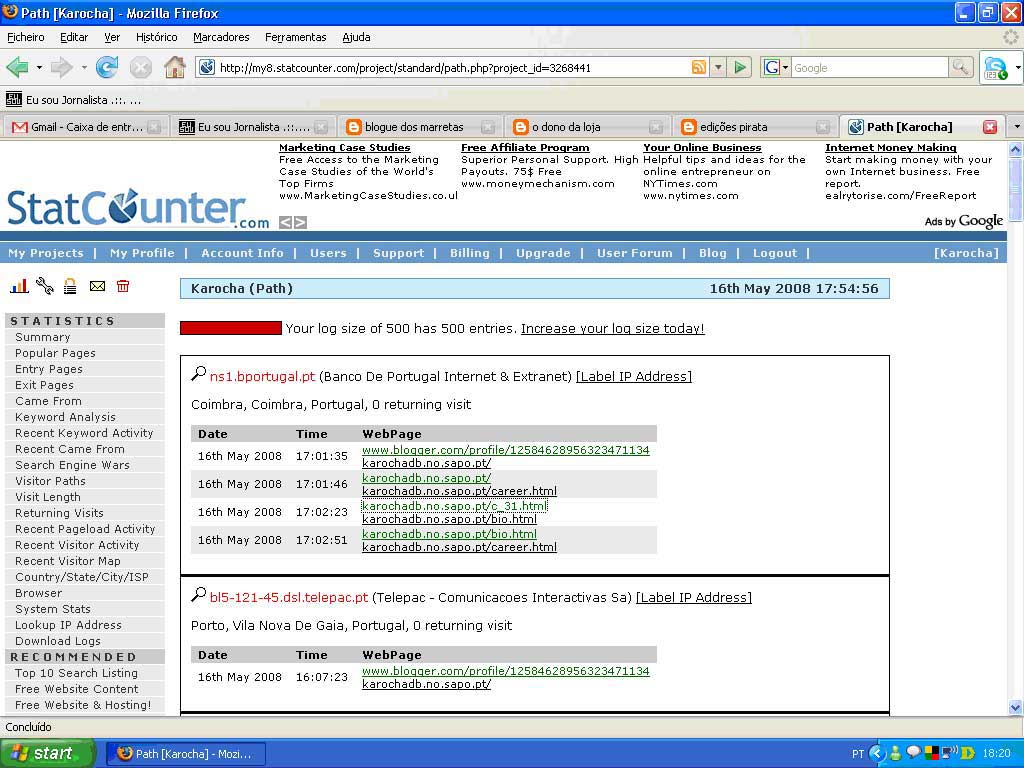Click the previous ad arrow beside the logo
This screenshot has height=768, width=1024.
(x=285, y=223)
